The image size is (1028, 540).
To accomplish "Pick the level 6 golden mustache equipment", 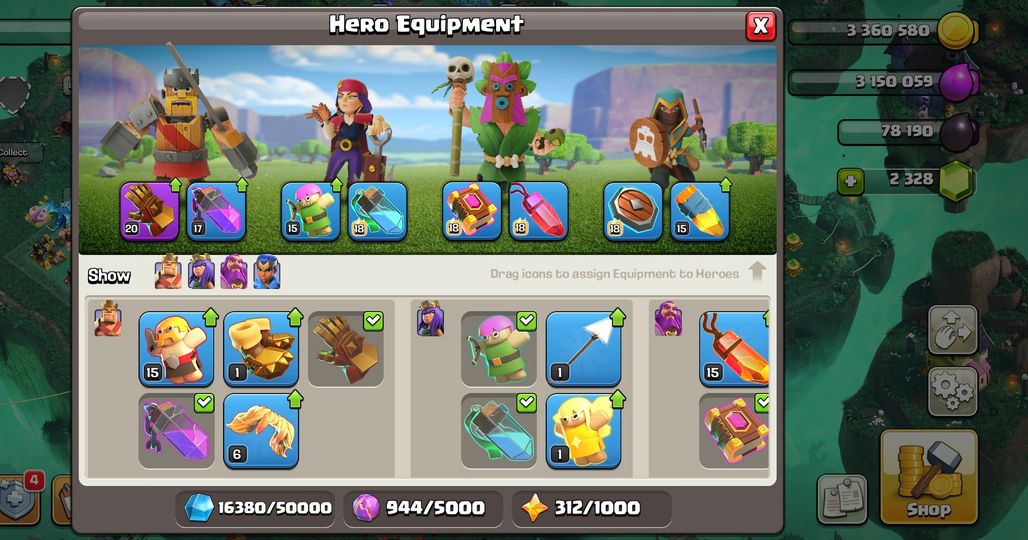I will [x=261, y=431].
